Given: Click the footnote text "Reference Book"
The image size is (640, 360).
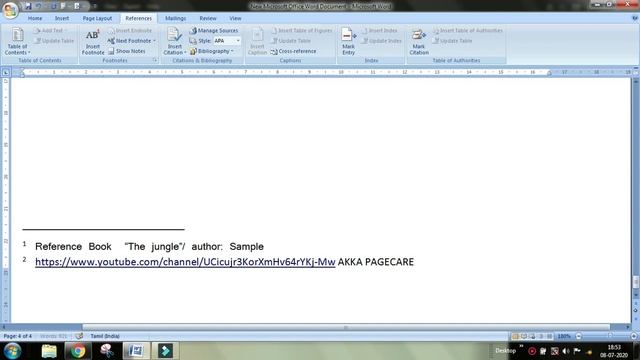Looking at the screenshot, I should click(x=73, y=247).
